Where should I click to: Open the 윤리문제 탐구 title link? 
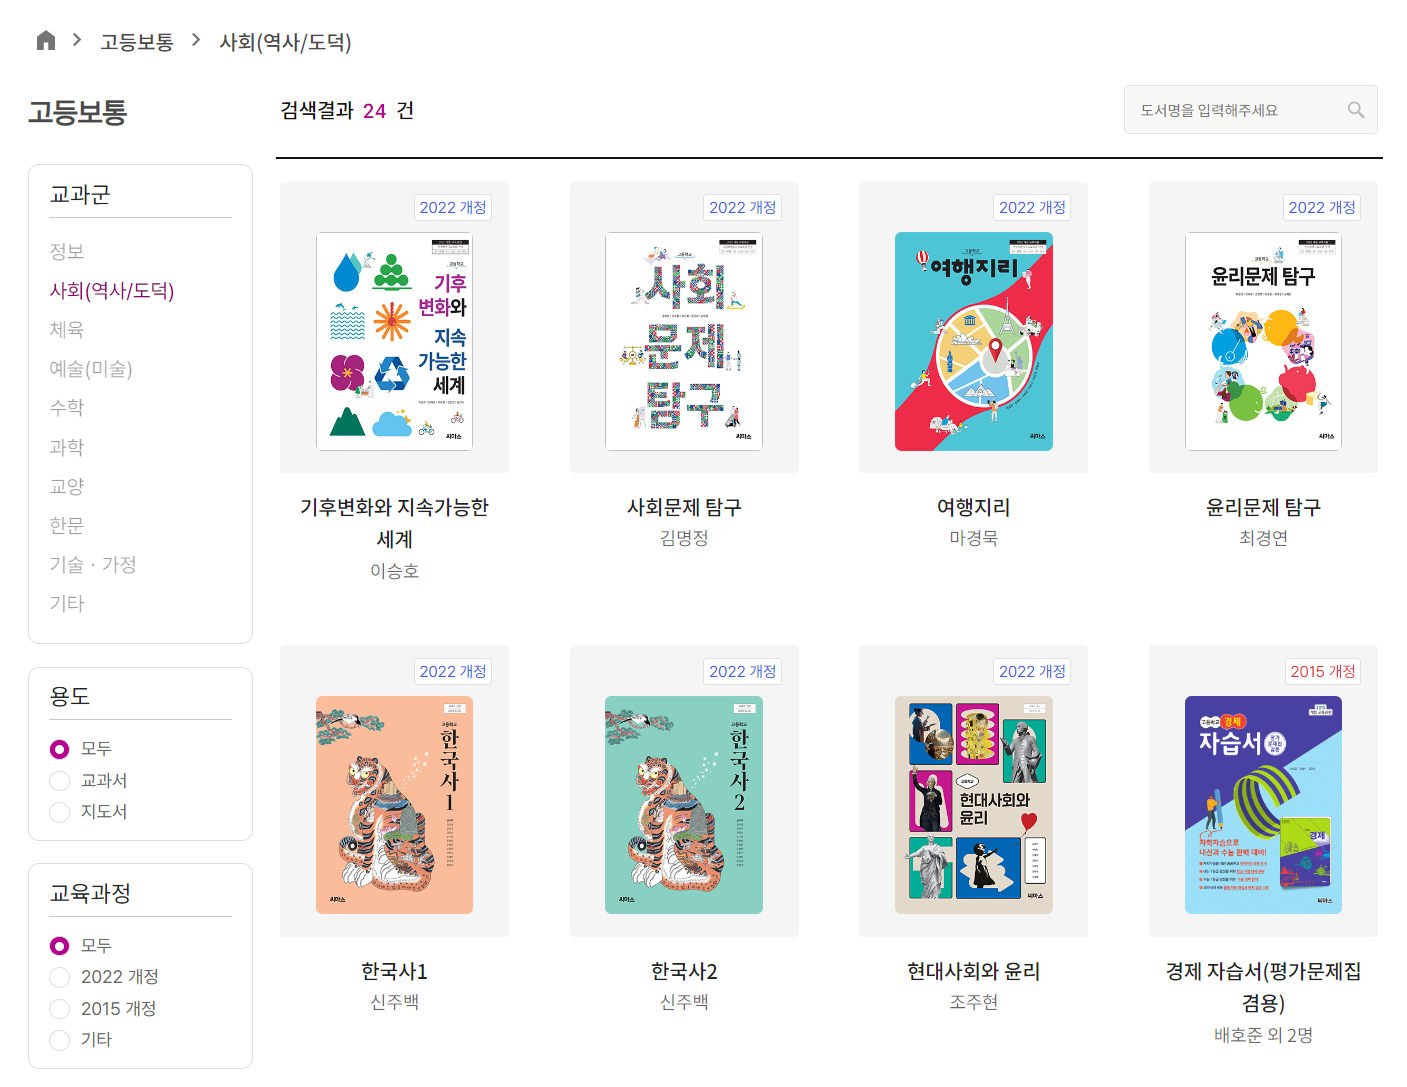click(1263, 508)
